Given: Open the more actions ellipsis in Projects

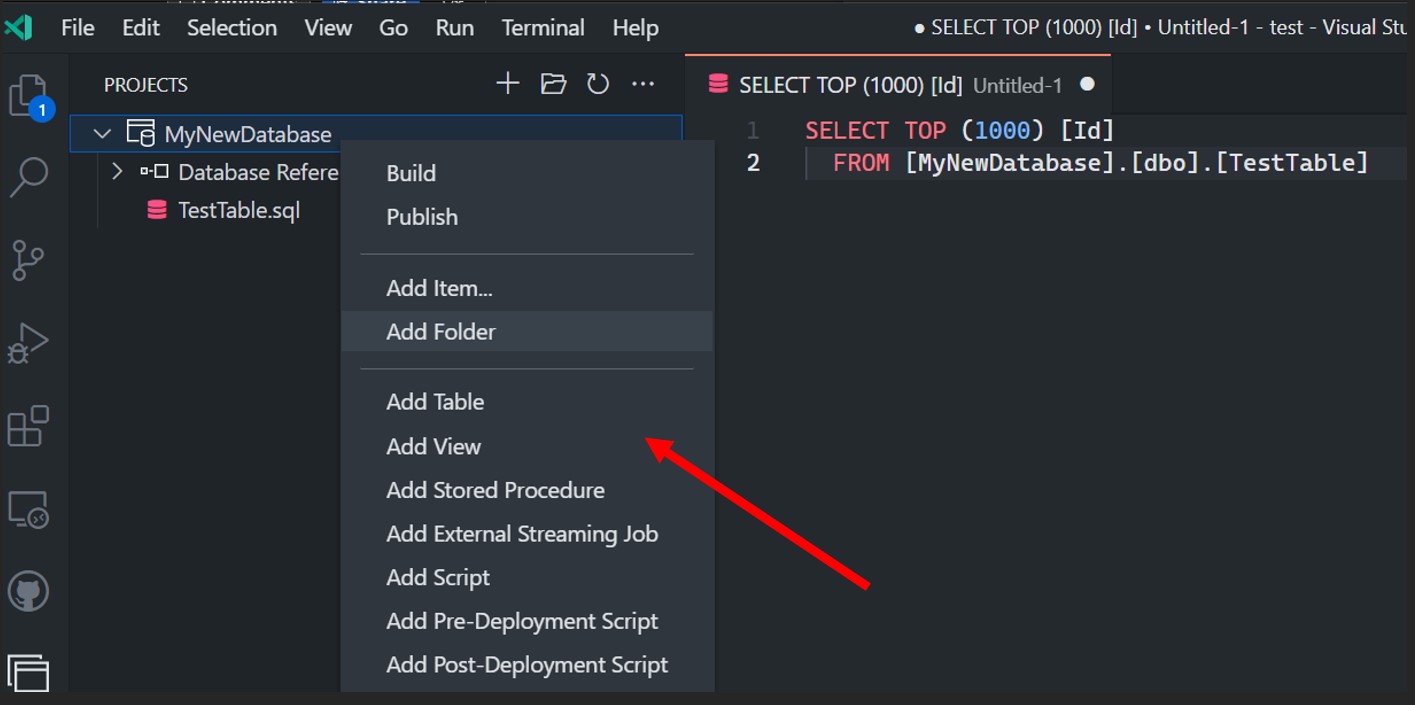Looking at the screenshot, I should pos(643,84).
